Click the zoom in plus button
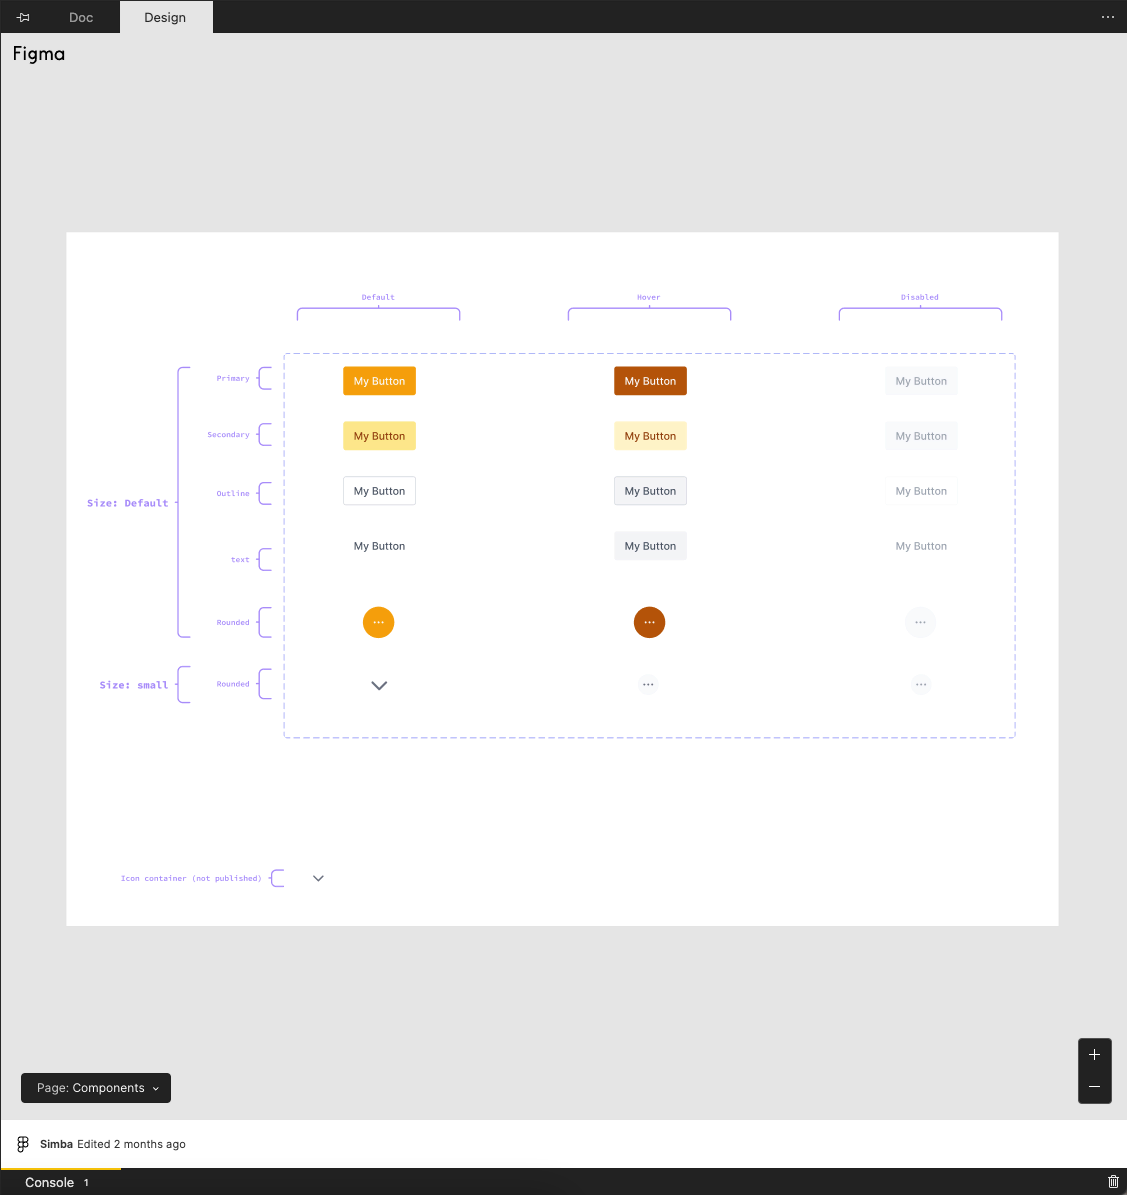The height and width of the screenshot is (1195, 1127). click(x=1094, y=1055)
